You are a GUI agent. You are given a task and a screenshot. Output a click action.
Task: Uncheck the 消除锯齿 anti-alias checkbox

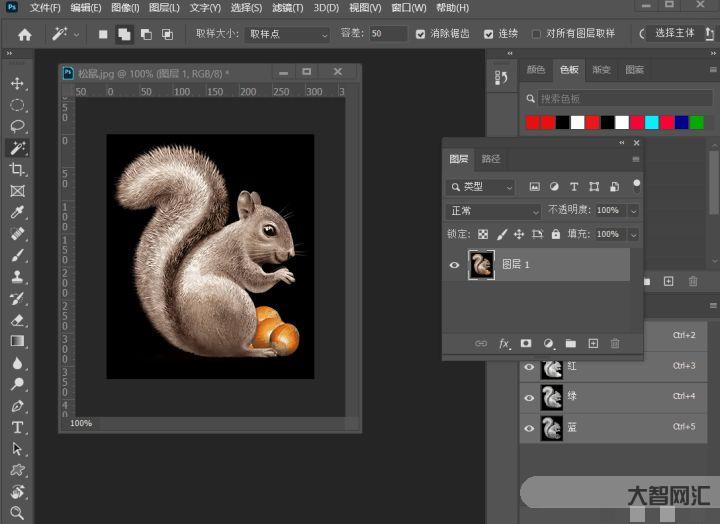click(x=421, y=34)
